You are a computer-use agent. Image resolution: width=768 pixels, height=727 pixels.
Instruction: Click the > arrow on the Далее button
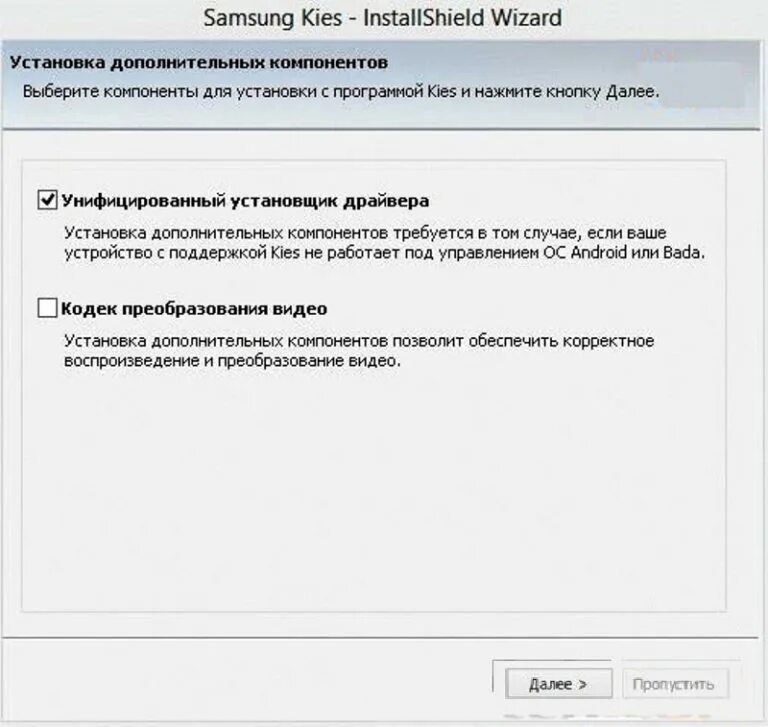582,684
